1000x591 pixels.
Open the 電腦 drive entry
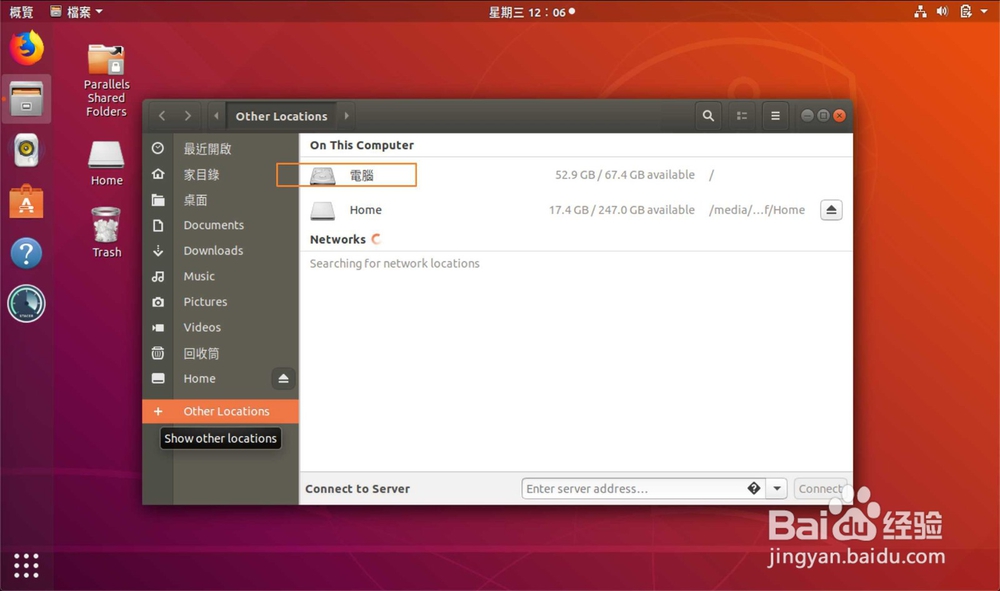(576, 175)
